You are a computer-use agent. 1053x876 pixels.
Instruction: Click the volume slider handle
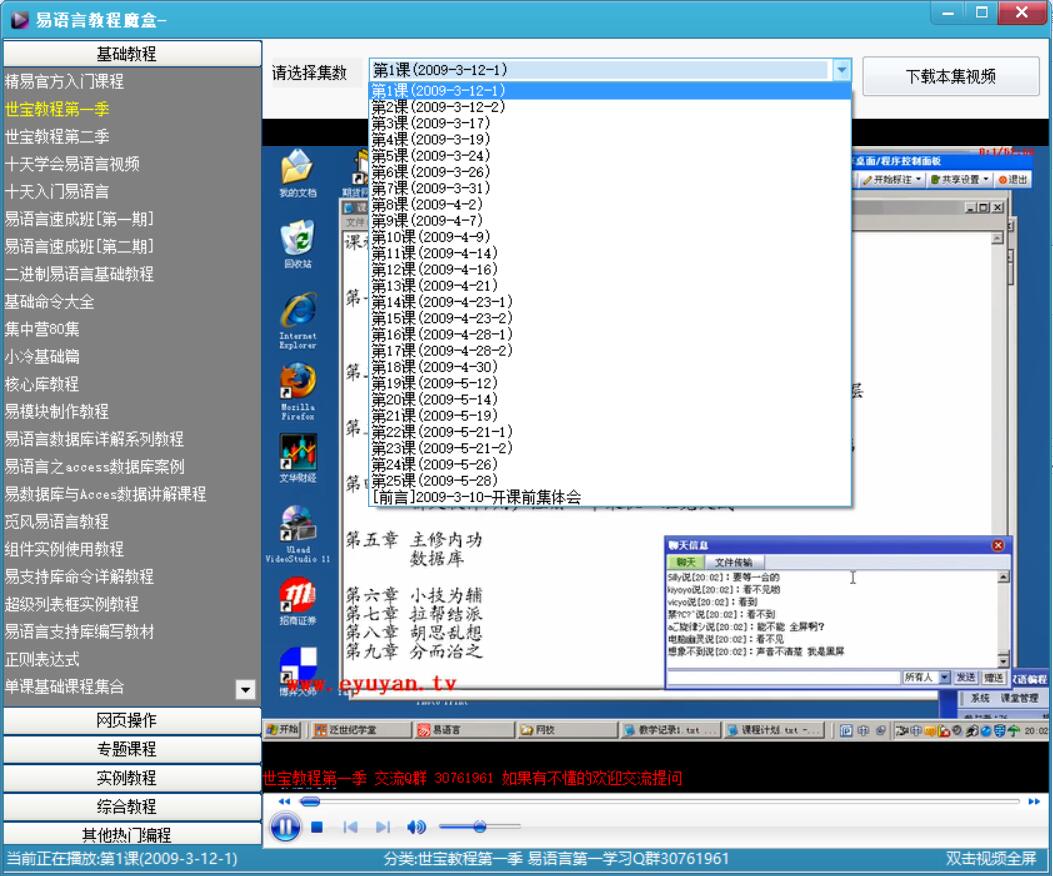480,827
